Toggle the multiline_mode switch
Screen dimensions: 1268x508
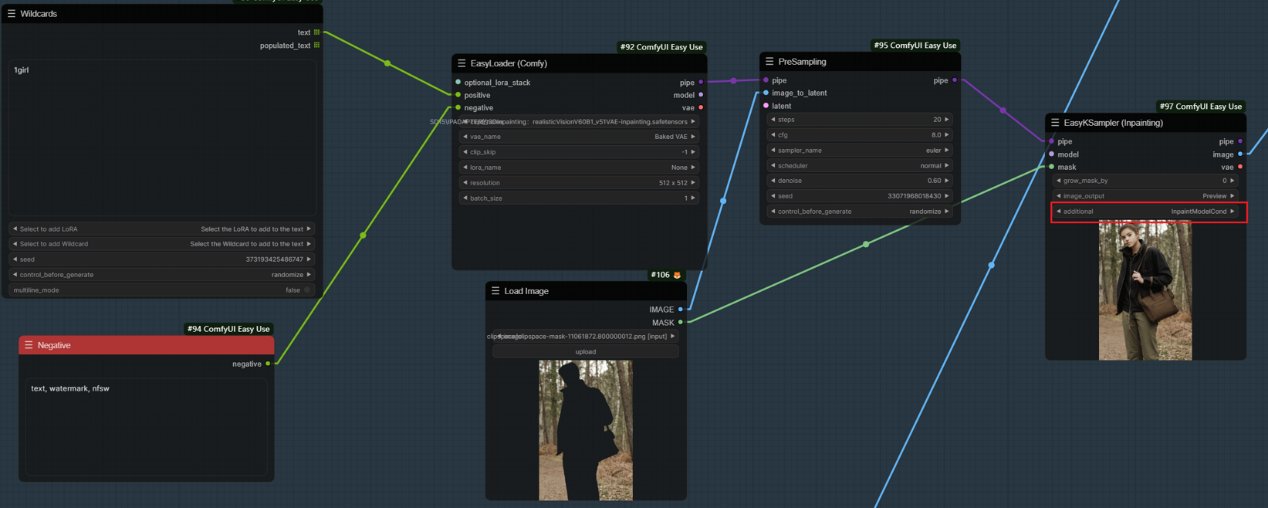306,289
